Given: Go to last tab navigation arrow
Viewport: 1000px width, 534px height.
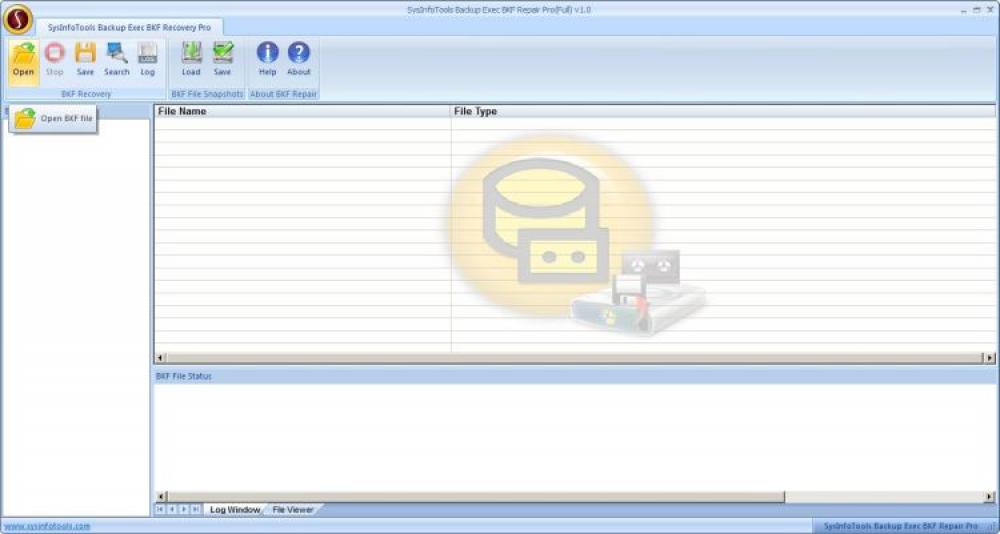Looking at the screenshot, I should pos(195,509).
